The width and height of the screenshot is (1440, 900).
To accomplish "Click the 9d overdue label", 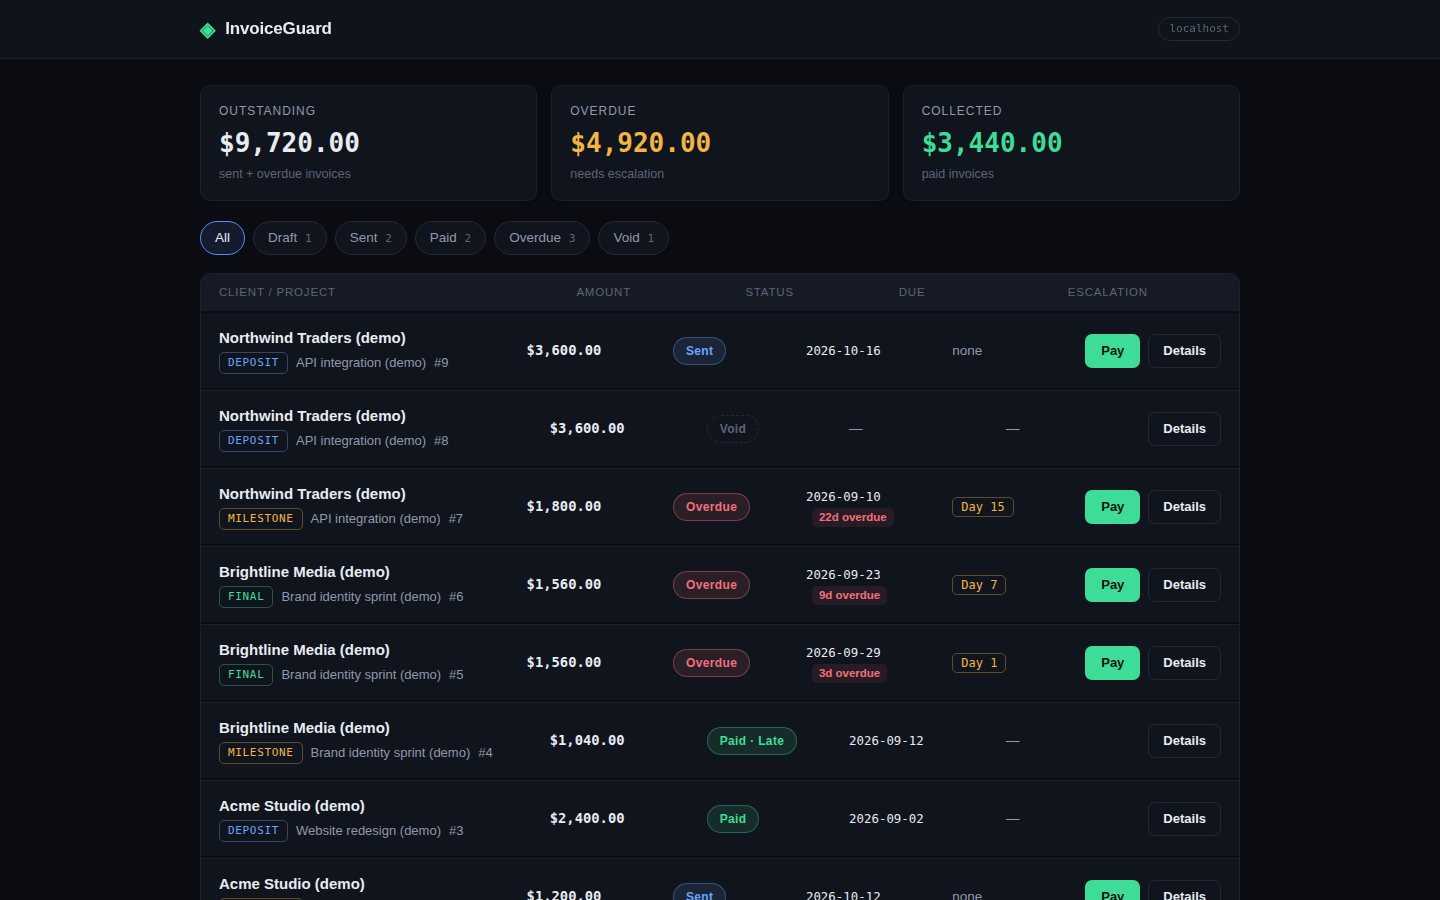I will tap(849, 595).
